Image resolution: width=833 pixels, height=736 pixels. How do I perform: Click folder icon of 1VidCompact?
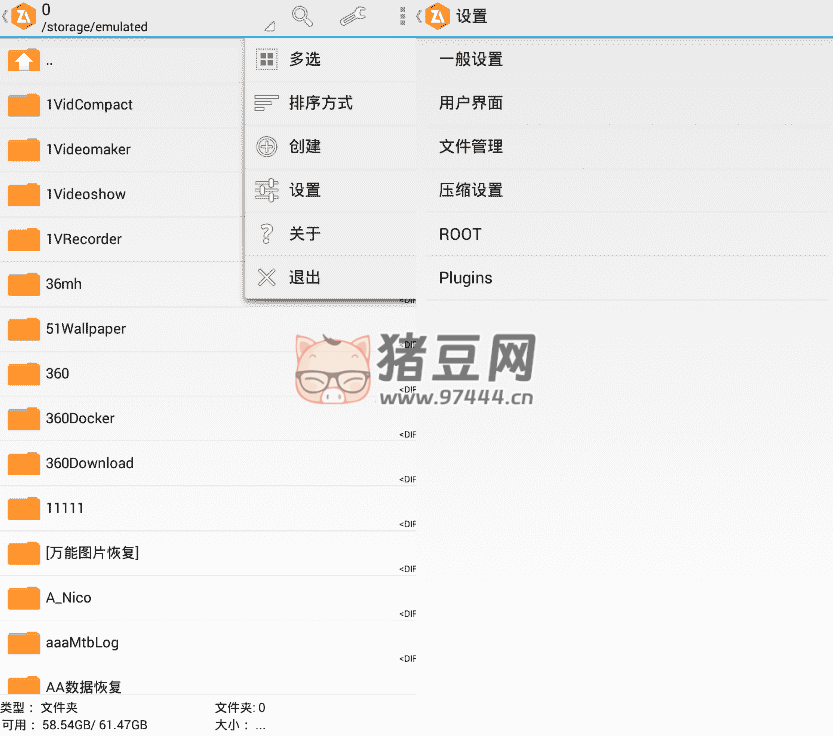pos(24,105)
